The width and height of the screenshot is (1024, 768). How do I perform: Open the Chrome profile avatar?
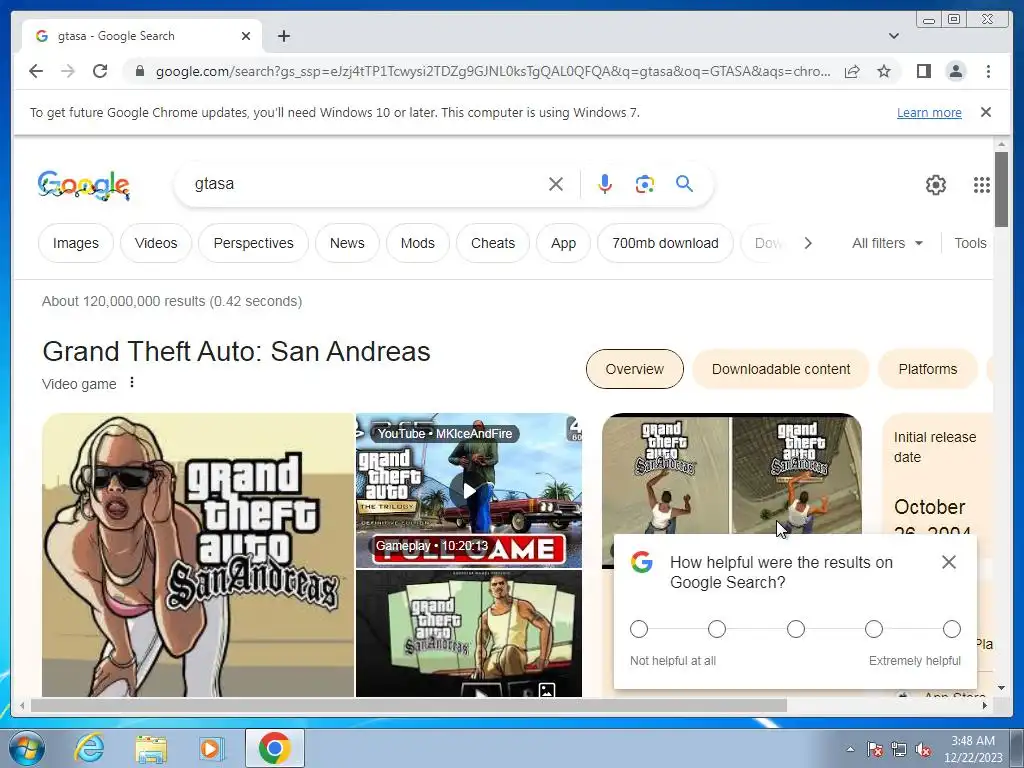(955, 71)
